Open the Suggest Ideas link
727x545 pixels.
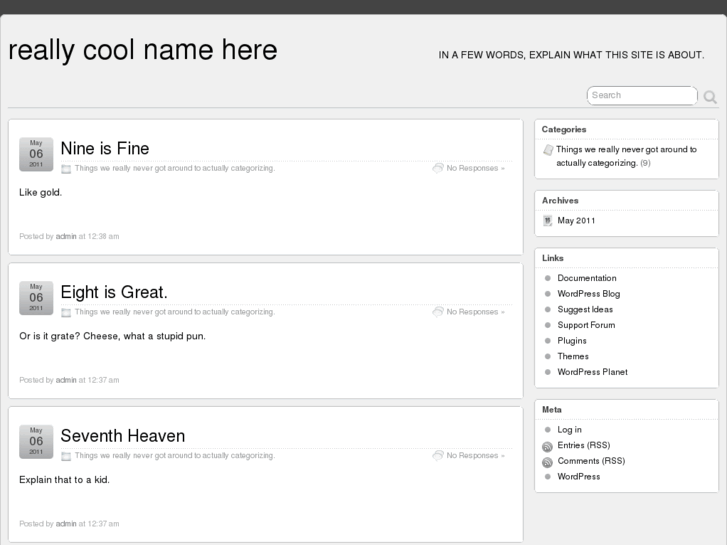click(585, 309)
